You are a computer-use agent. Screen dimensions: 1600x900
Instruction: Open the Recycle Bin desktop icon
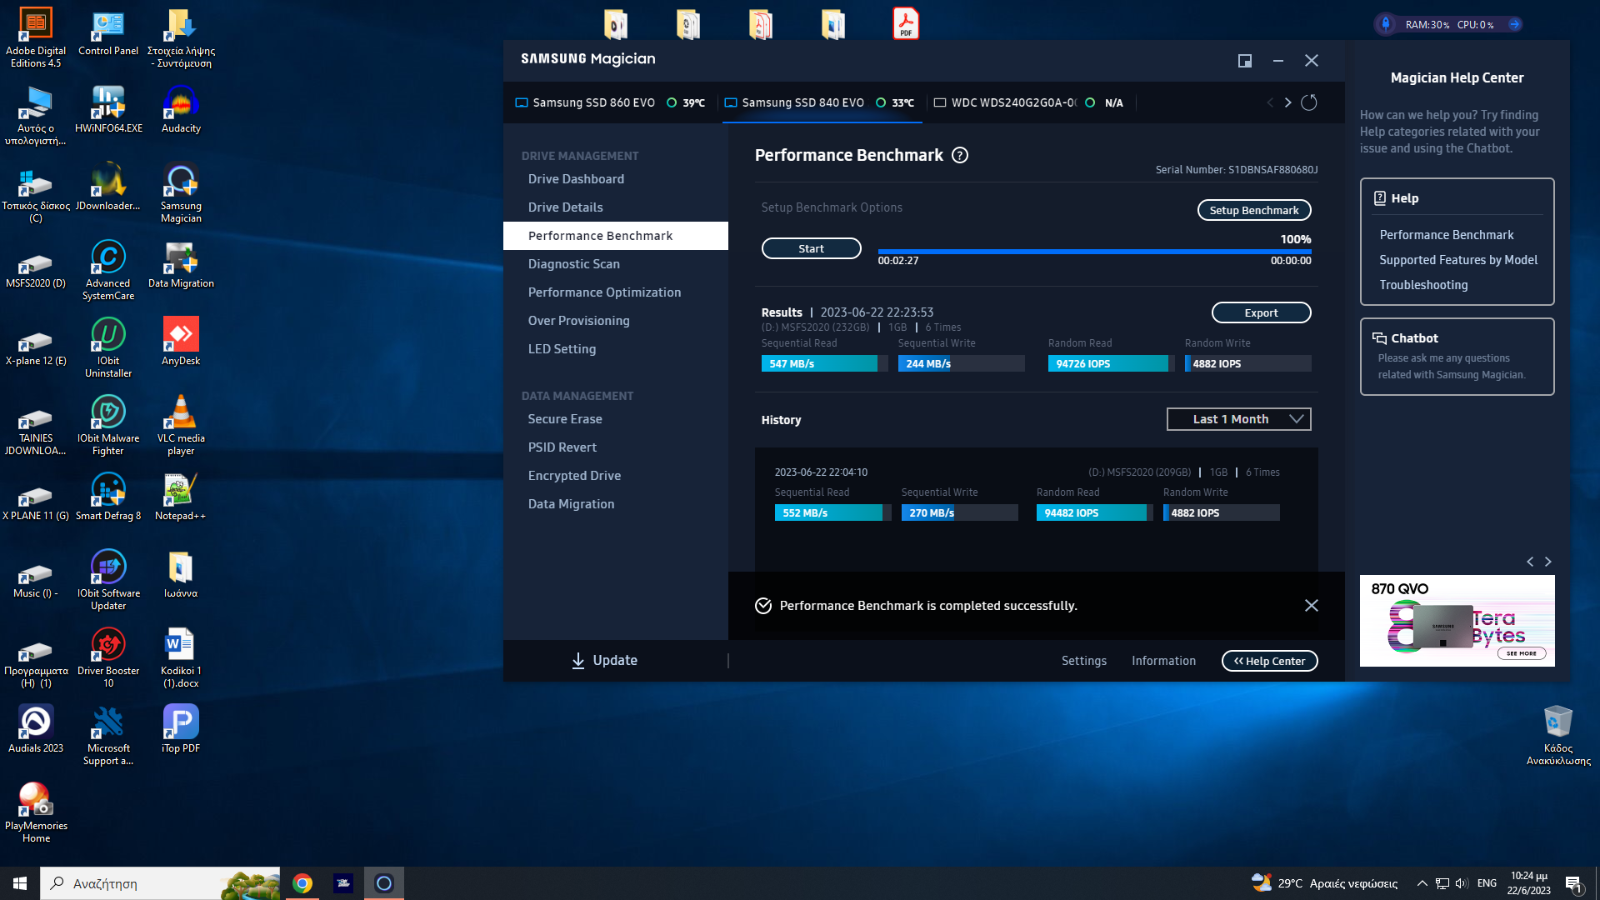tap(1558, 735)
